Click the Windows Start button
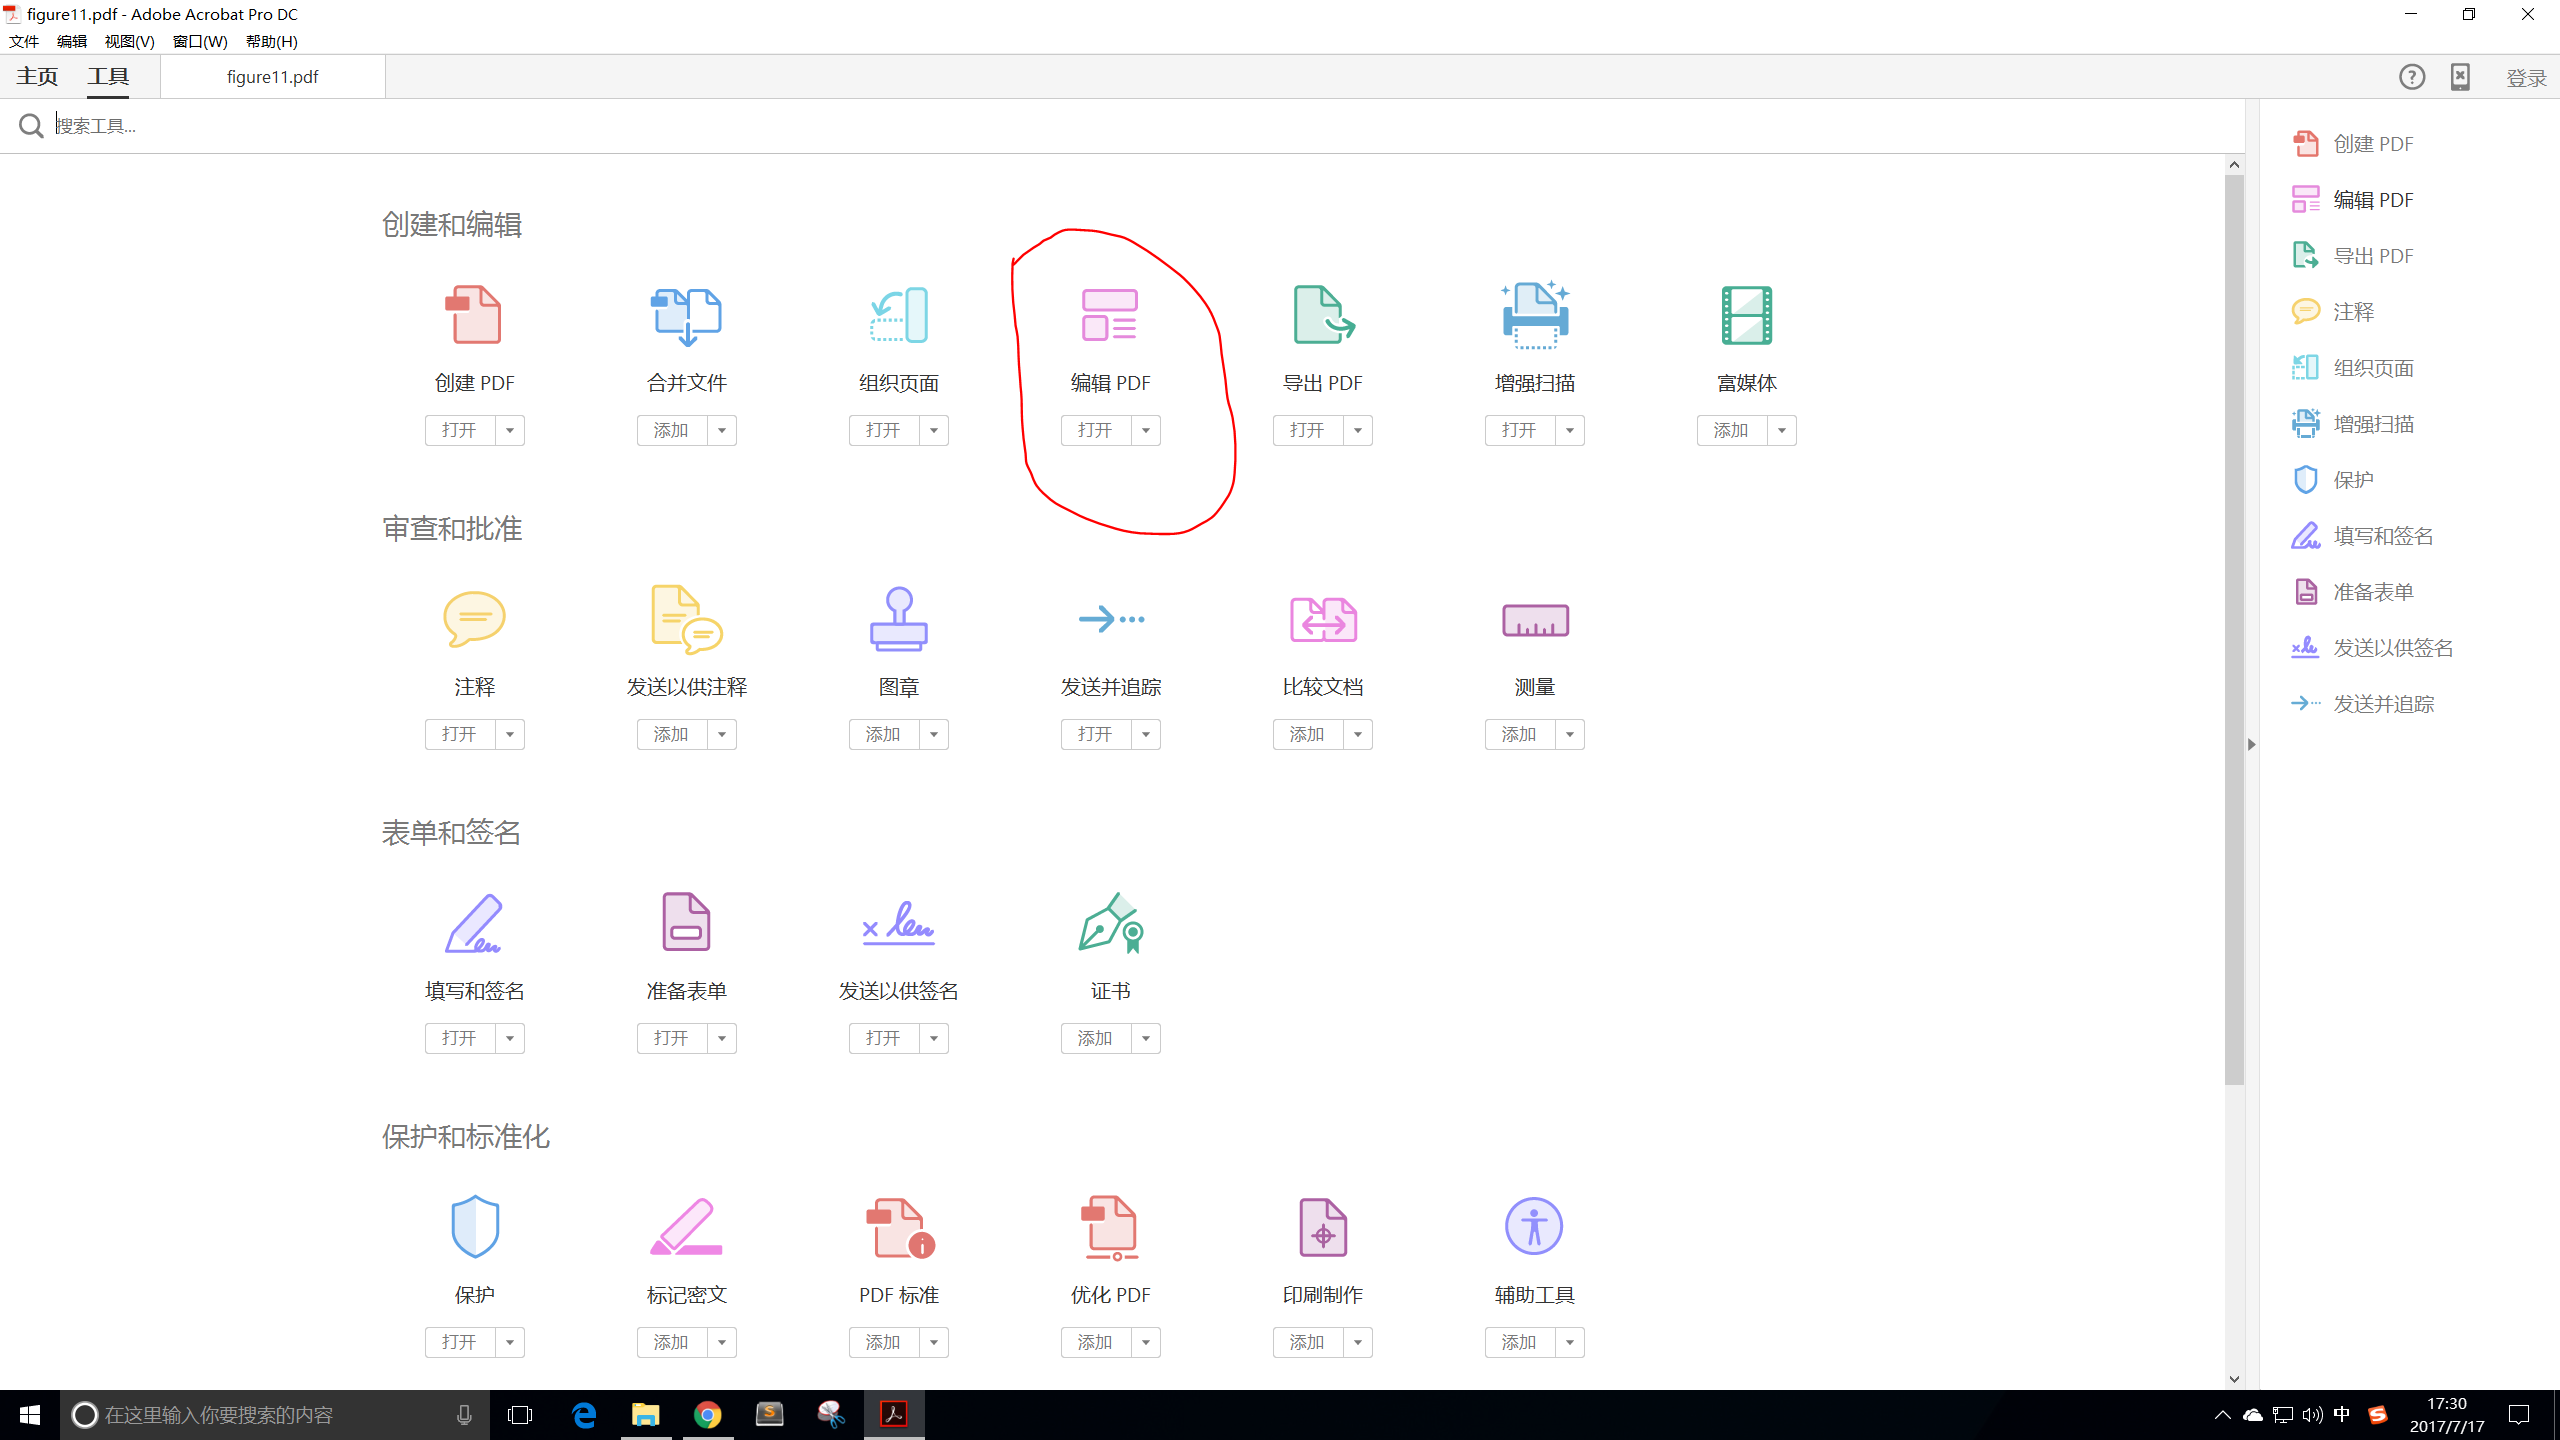 pyautogui.click(x=30, y=1415)
